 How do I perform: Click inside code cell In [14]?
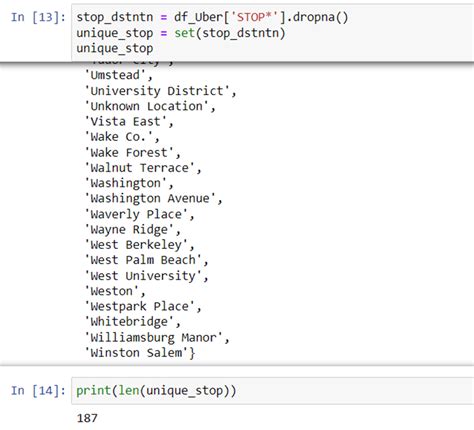(272, 391)
